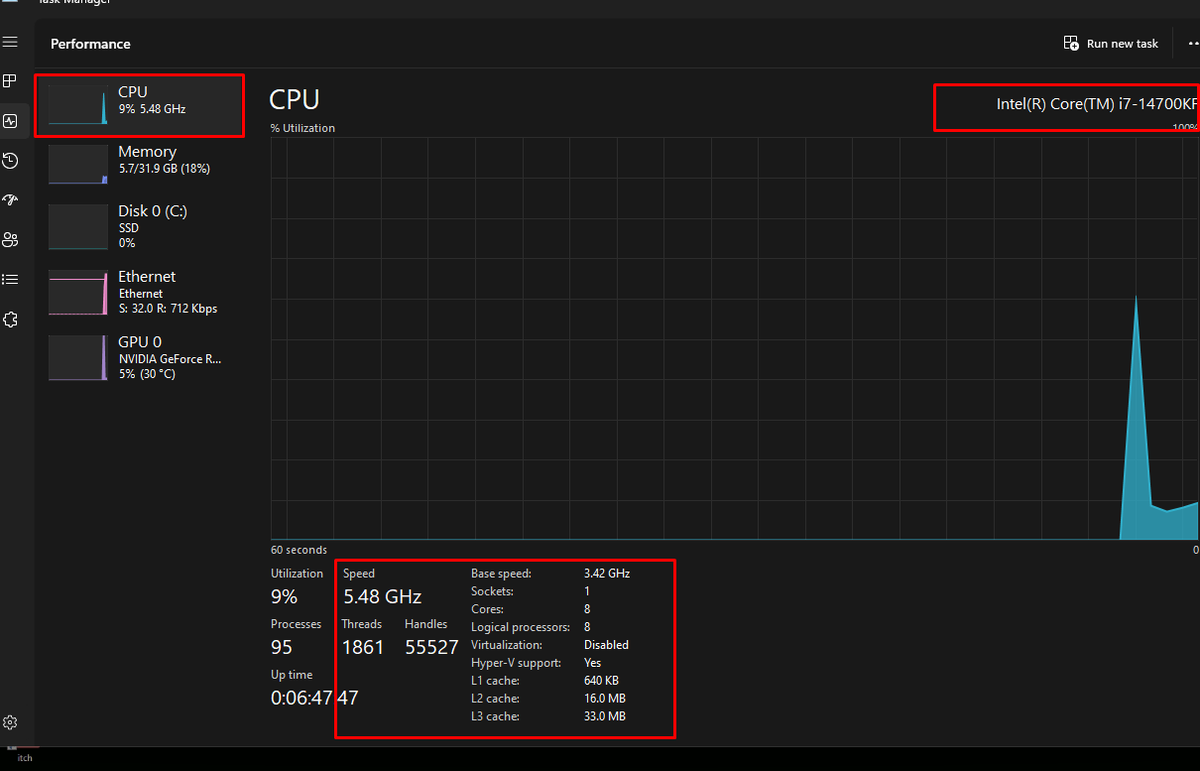Open the Services page icon

10,318
